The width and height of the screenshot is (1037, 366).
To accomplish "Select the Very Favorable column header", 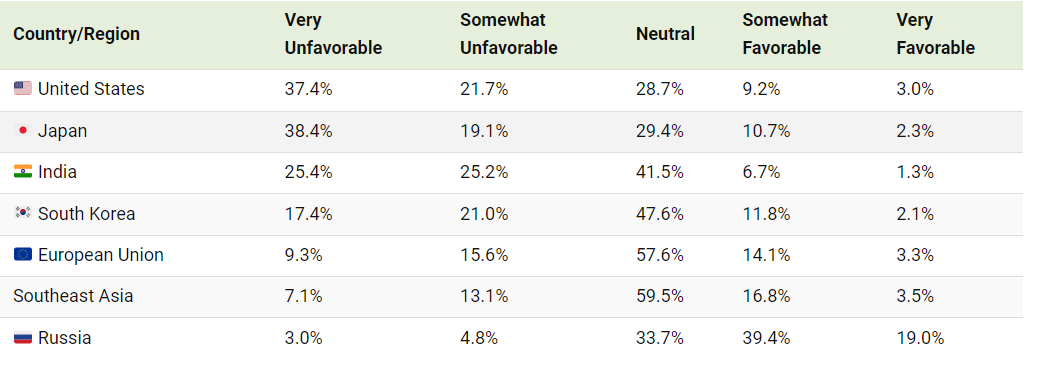I will click(x=935, y=34).
